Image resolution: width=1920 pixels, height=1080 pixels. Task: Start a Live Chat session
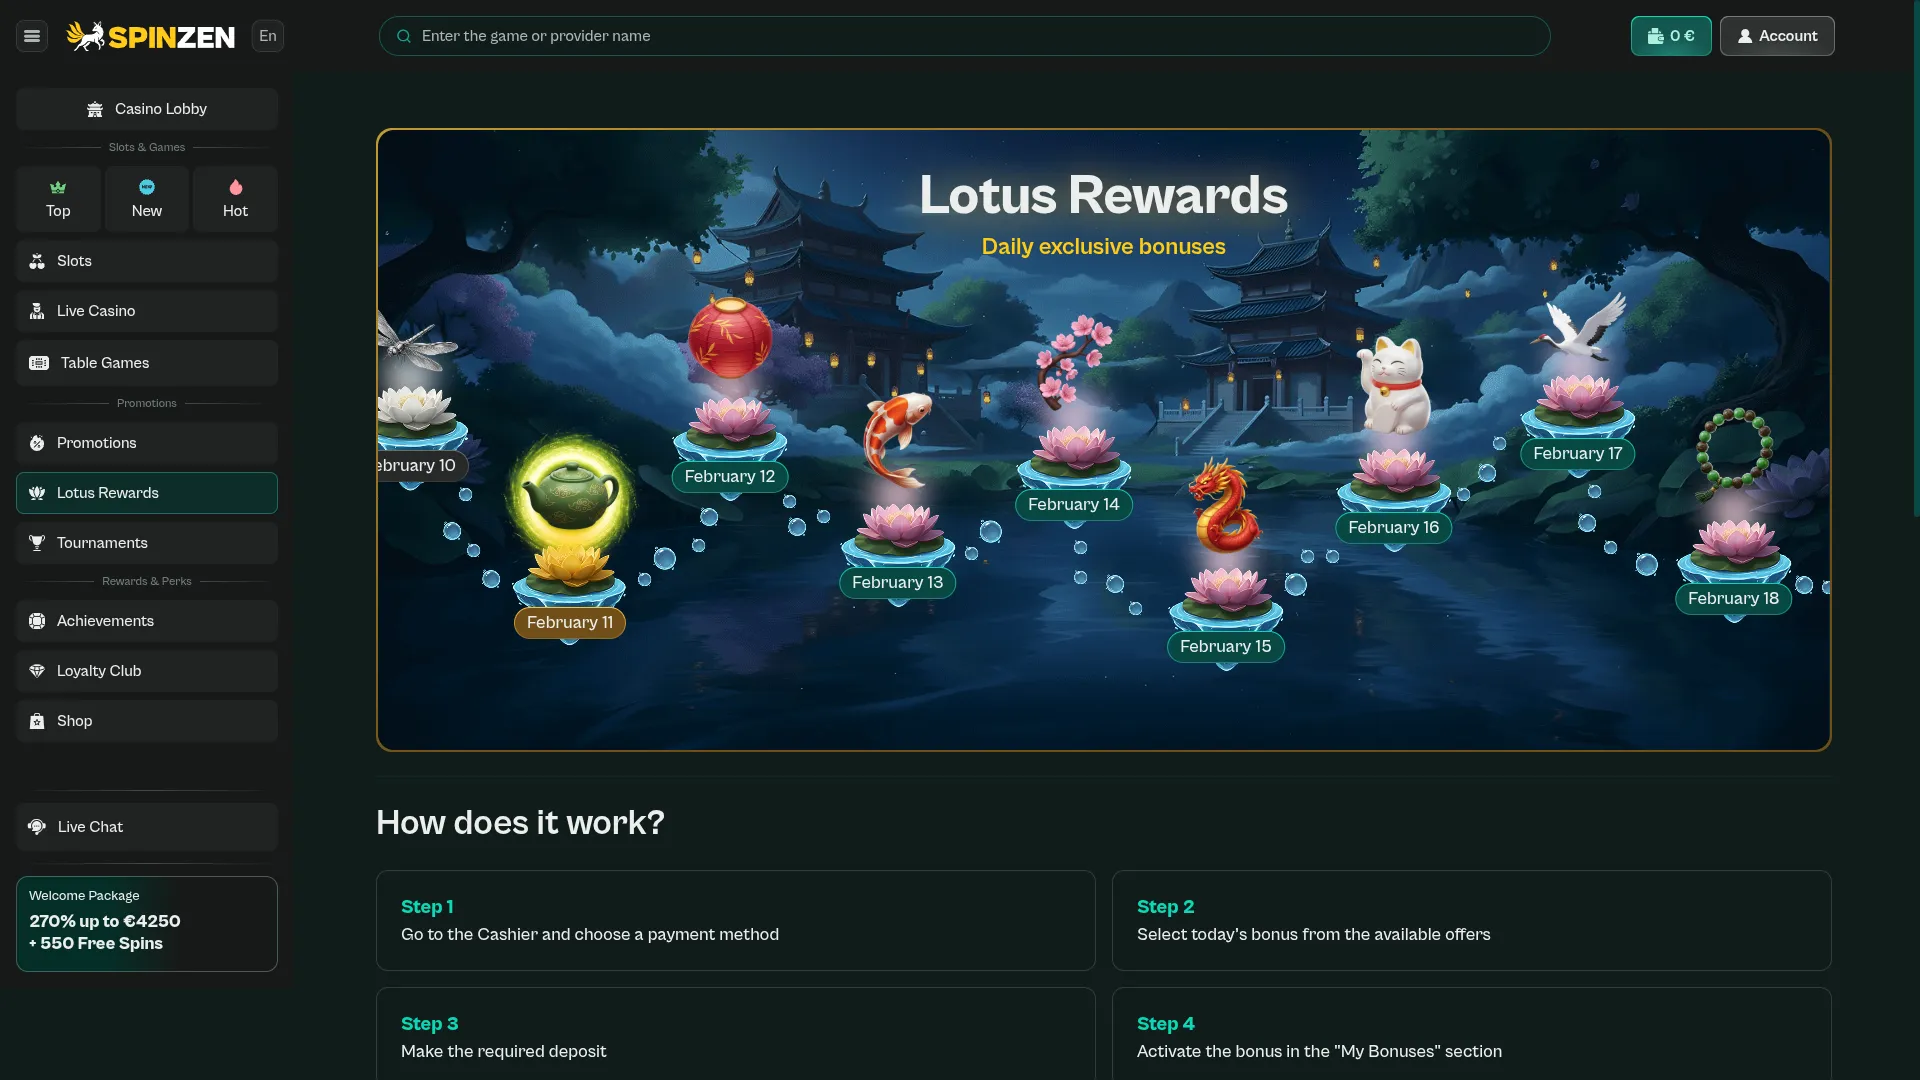coord(147,827)
